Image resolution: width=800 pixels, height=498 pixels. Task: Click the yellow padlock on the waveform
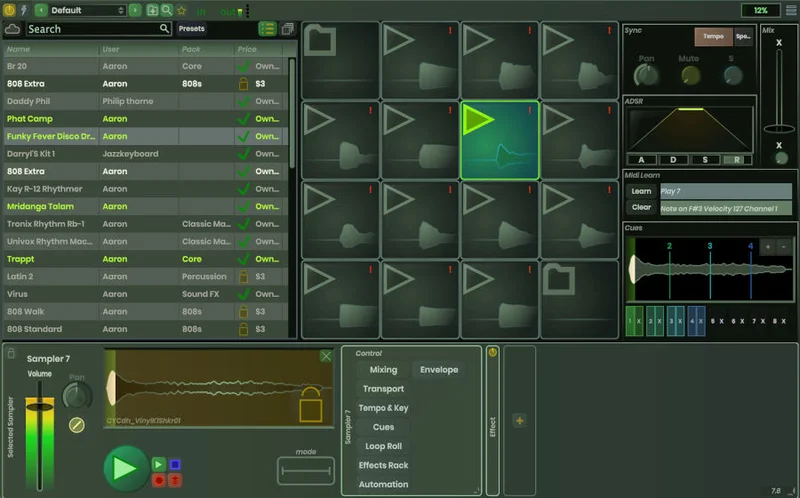pyautogui.click(x=311, y=405)
